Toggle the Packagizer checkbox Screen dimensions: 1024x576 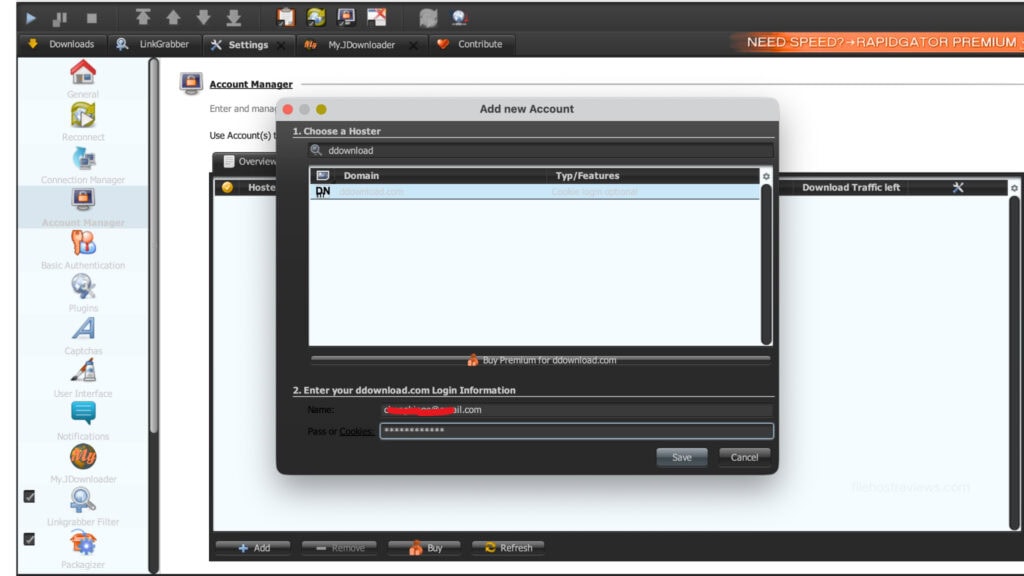(29, 539)
